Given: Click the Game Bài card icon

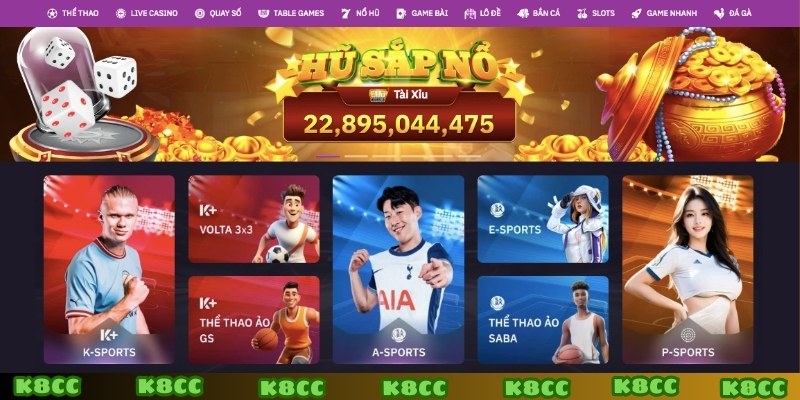Looking at the screenshot, I should click(x=401, y=14).
